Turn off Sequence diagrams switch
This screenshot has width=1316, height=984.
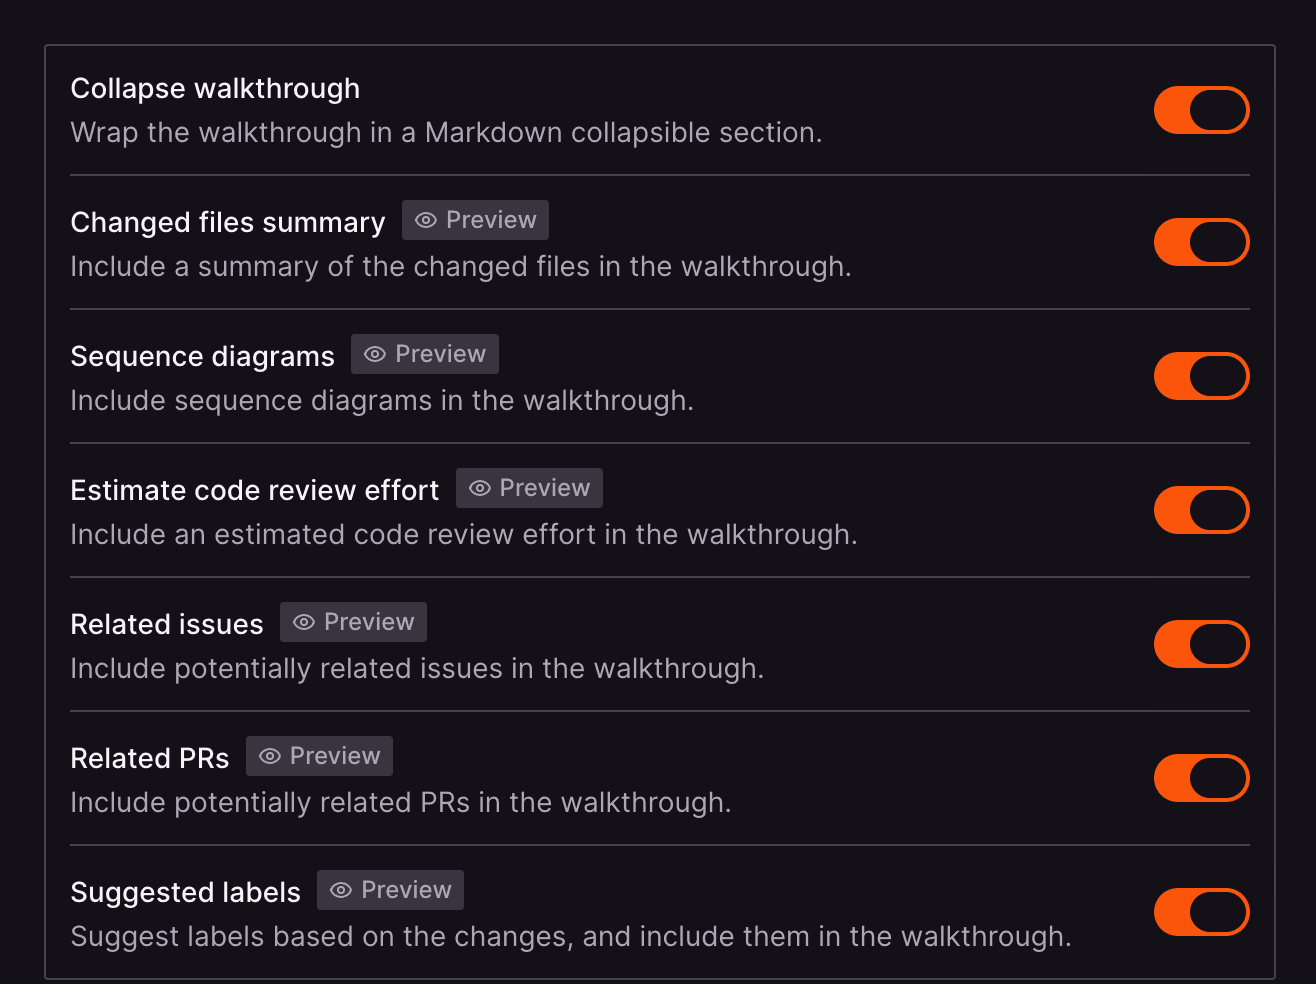coord(1201,376)
